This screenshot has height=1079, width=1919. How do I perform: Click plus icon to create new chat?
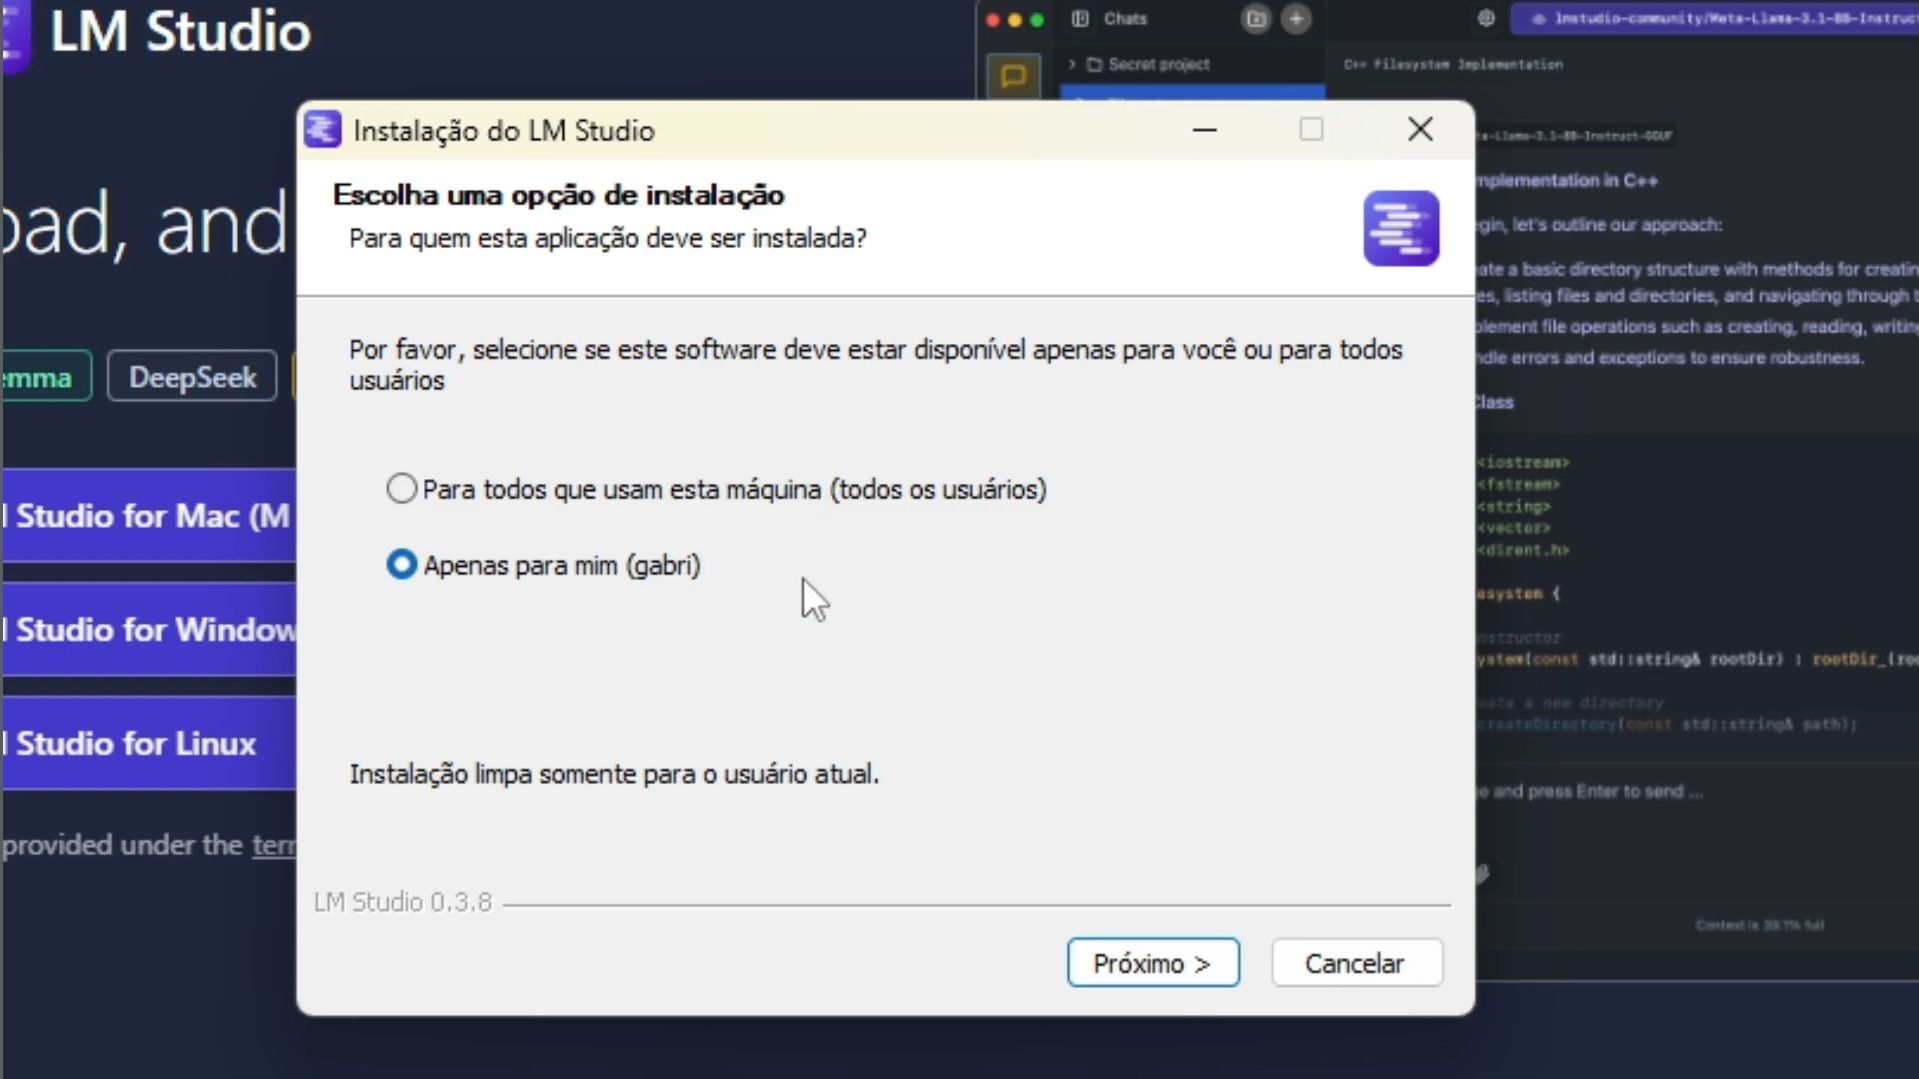click(x=1296, y=19)
